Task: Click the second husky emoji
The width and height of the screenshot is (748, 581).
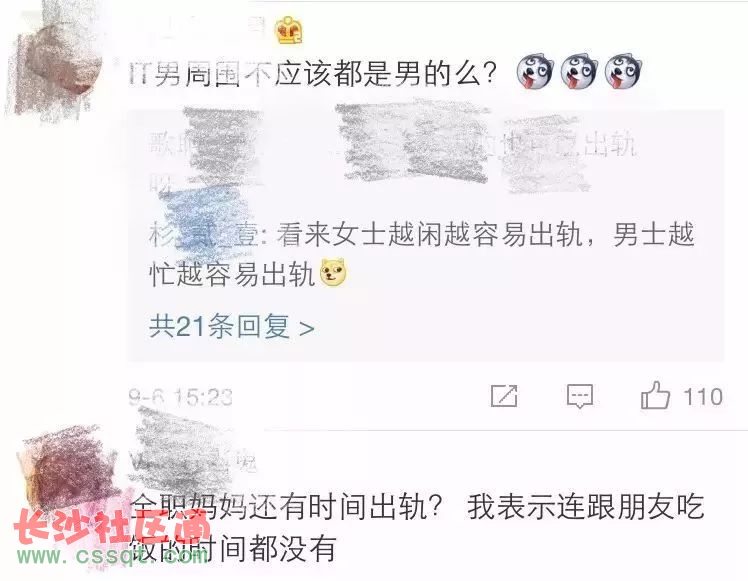Action: pyautogui.click(x=579, y=71)
